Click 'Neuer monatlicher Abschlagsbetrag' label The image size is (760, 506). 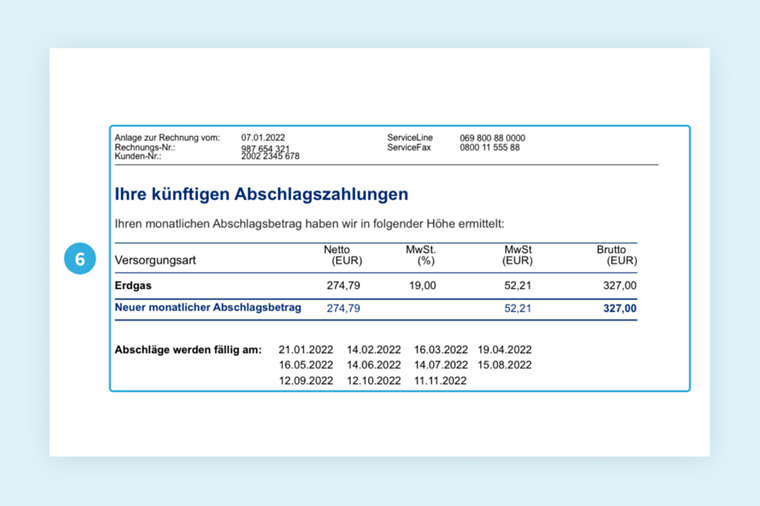click(208, 308)
